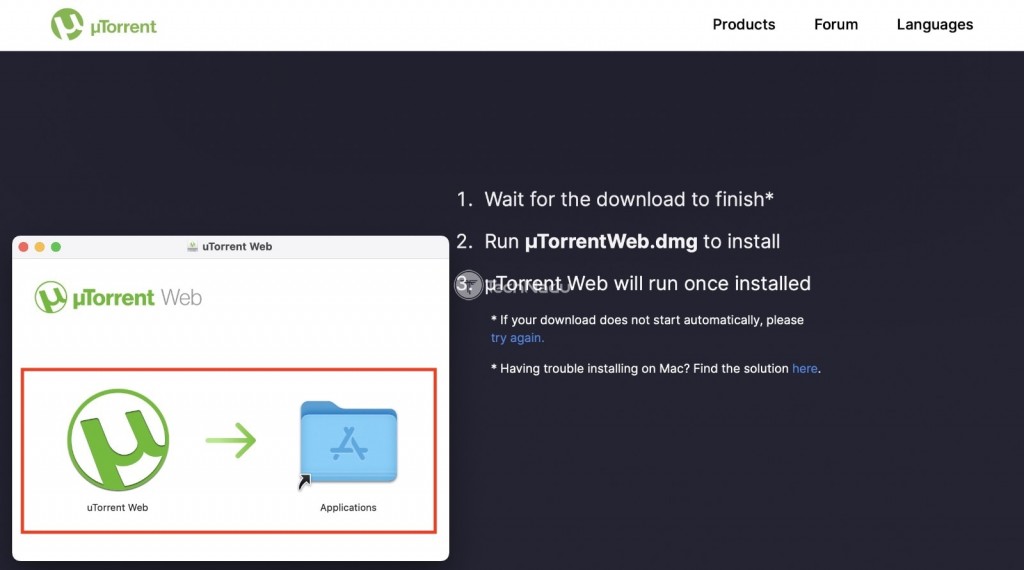Go to the Forum page

[835, 25]
